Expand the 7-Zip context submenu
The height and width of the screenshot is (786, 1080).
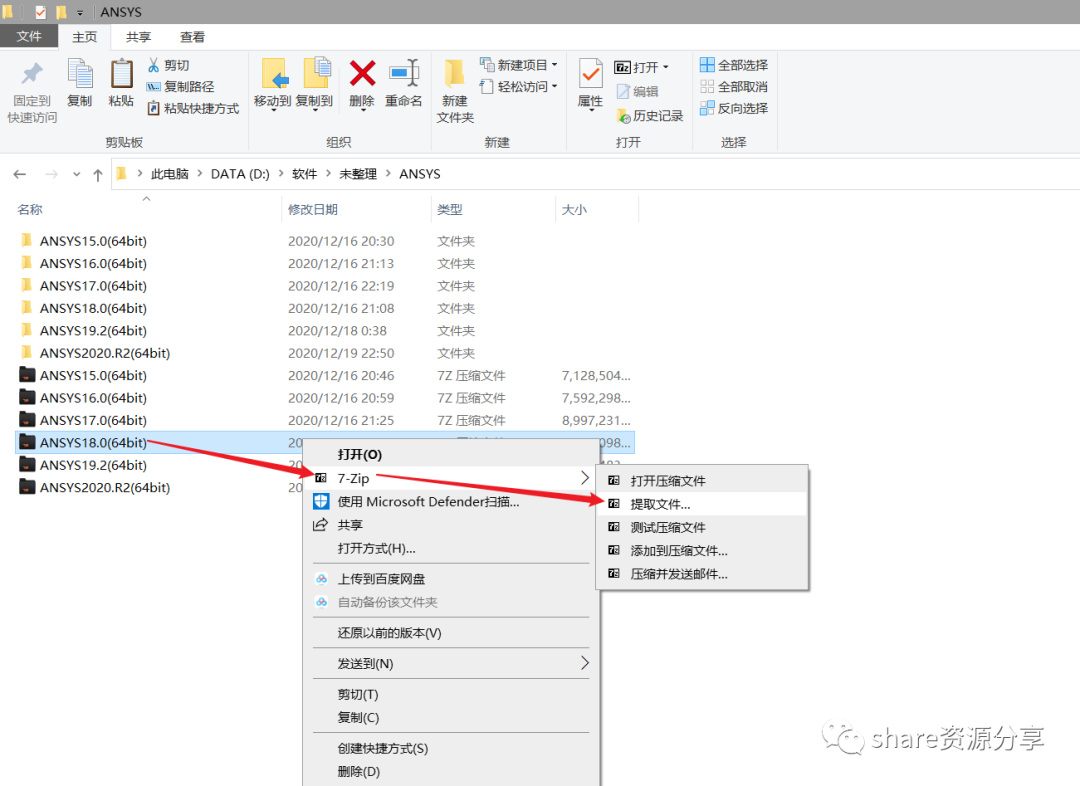pos(451,478)
